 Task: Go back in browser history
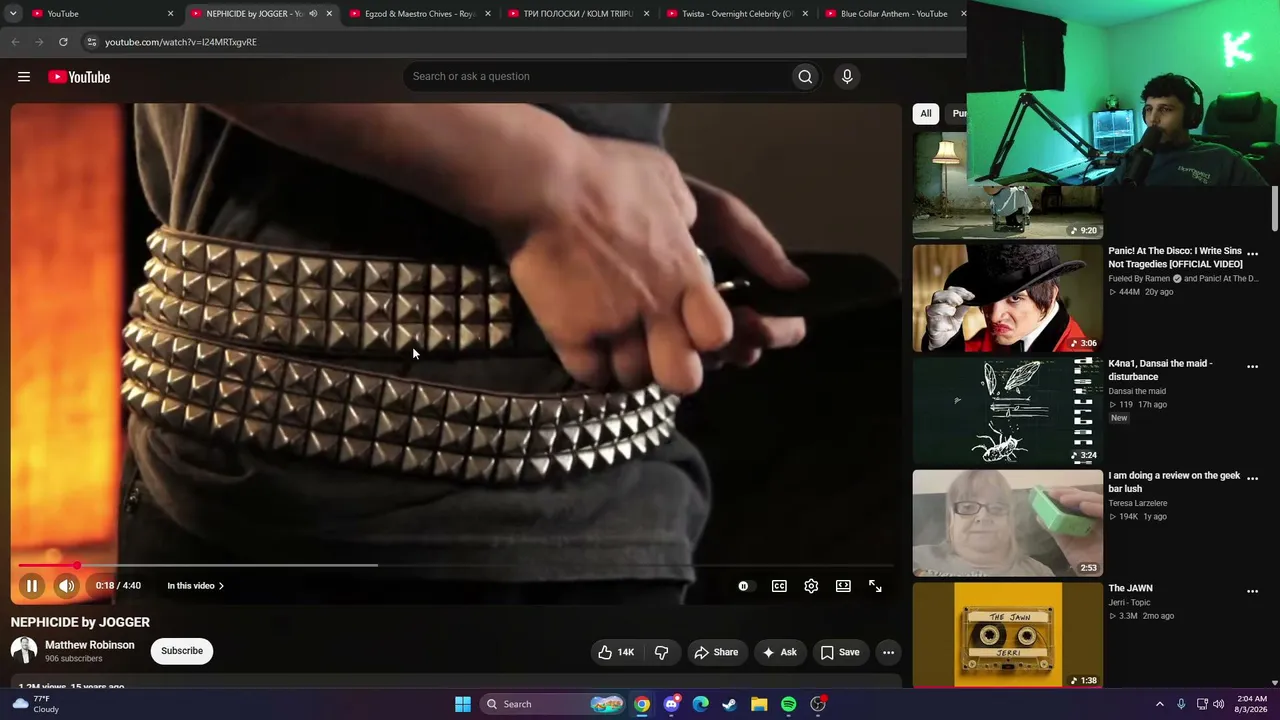(x=15, y=42)
